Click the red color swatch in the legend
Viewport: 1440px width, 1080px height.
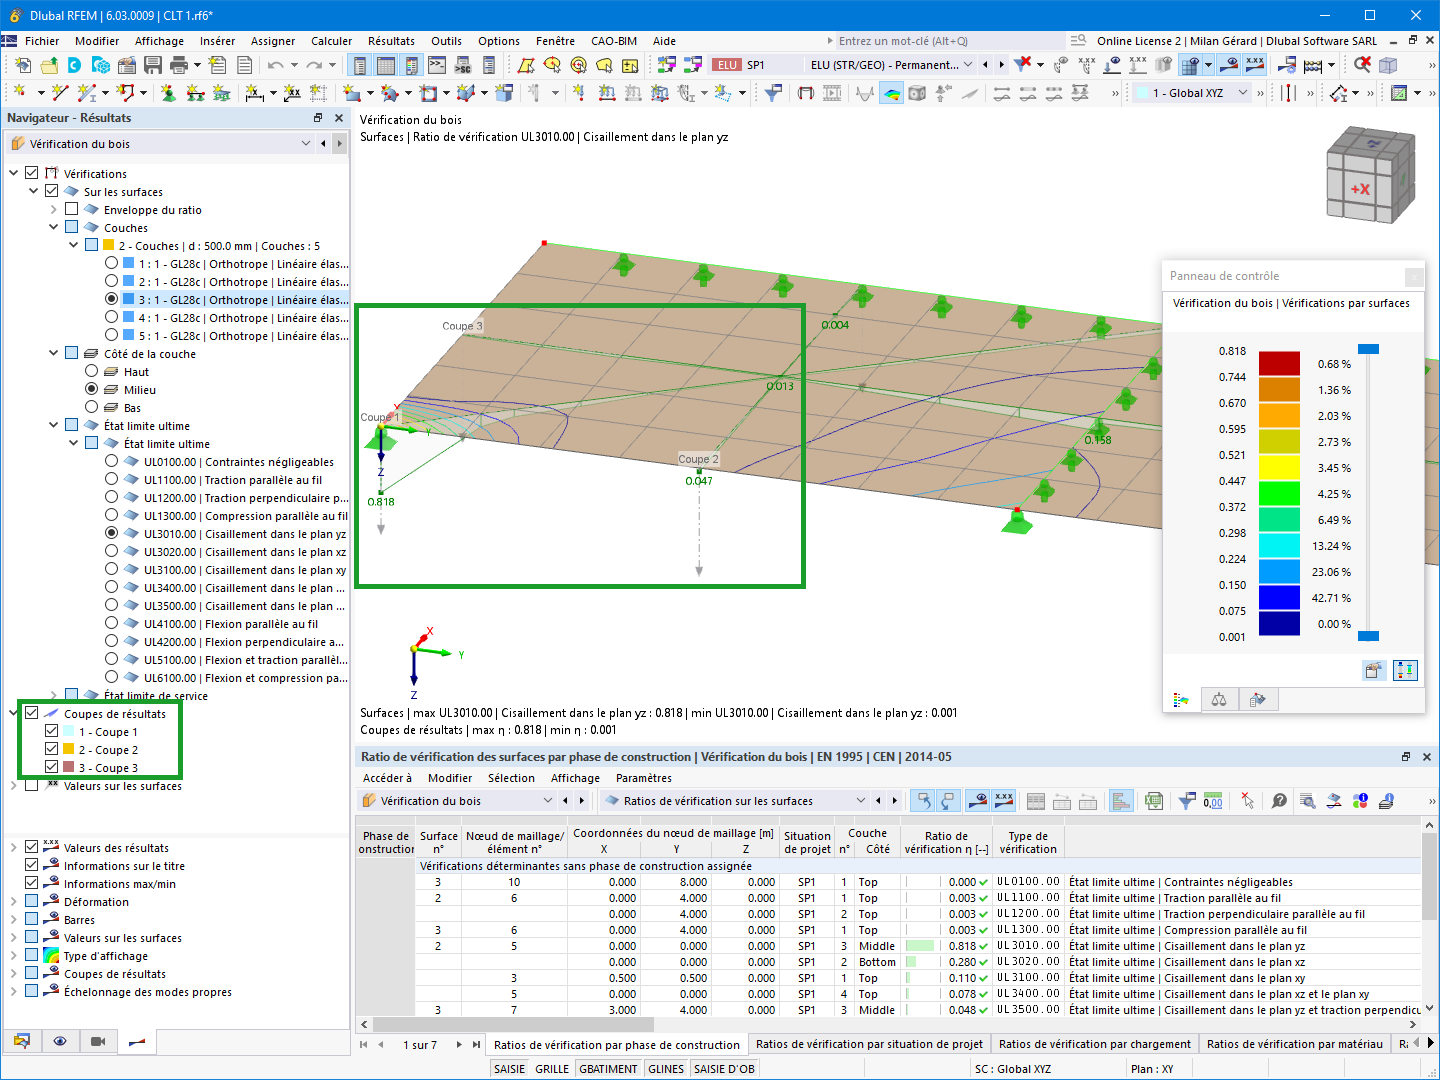pos(1279,364)
